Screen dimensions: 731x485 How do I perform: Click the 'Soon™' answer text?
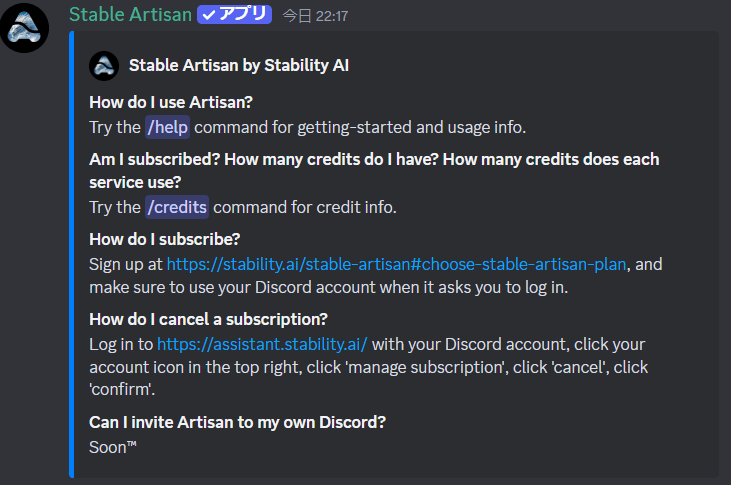click(113, 447)
